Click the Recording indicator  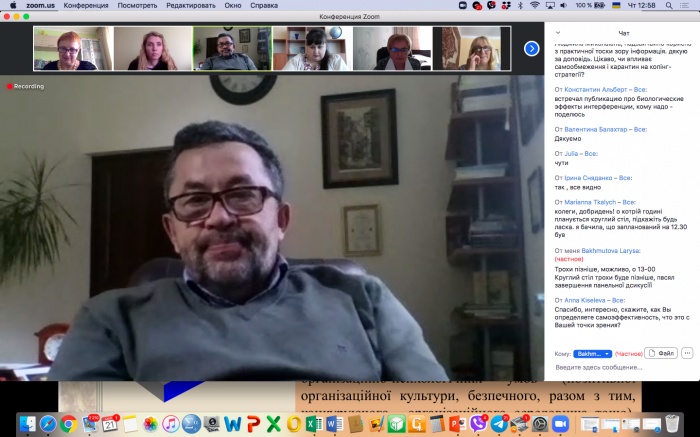pos(25,86)
